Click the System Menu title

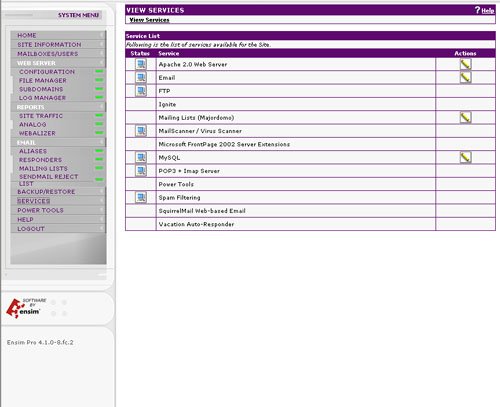pyautogui.click(x=78, y=15)
